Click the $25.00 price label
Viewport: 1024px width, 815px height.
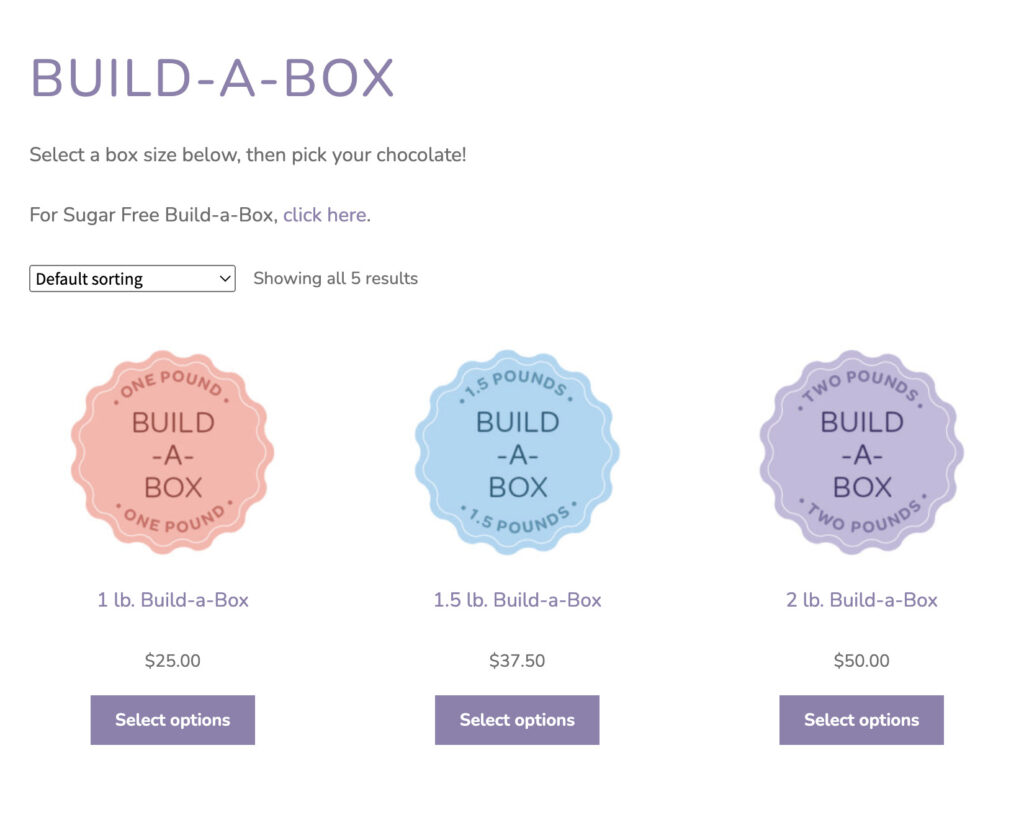pos(173,661)
